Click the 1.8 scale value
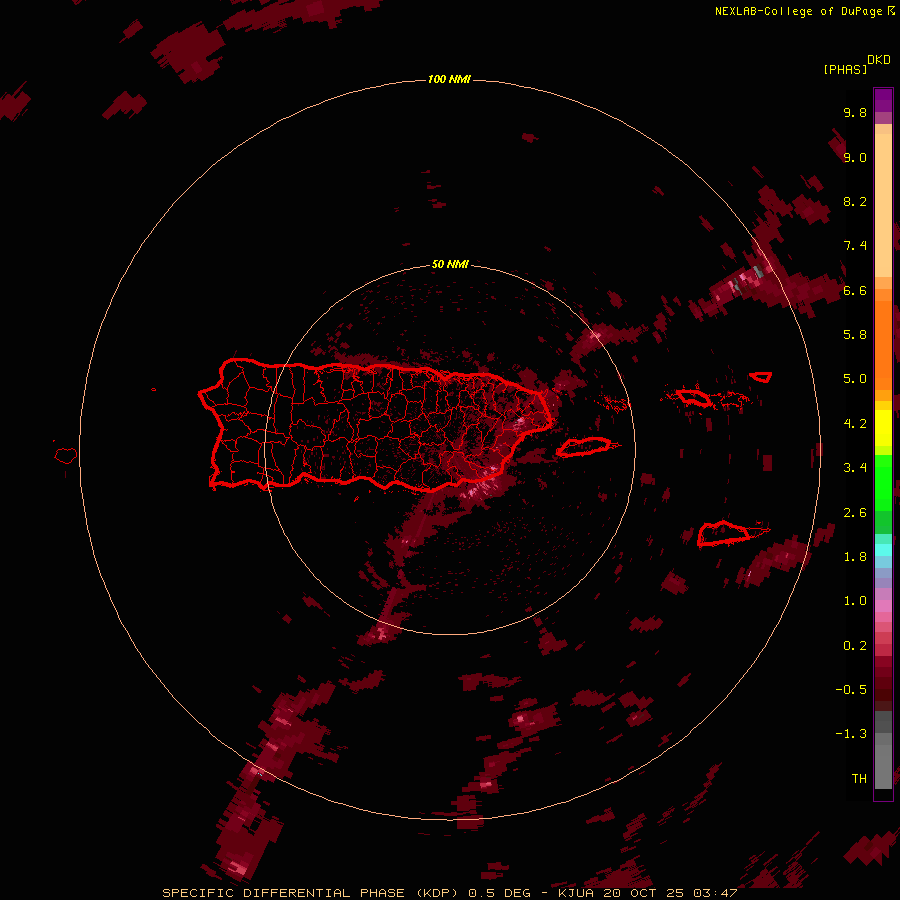The height and width of the screenshot is (900, 900). point(855,557)
